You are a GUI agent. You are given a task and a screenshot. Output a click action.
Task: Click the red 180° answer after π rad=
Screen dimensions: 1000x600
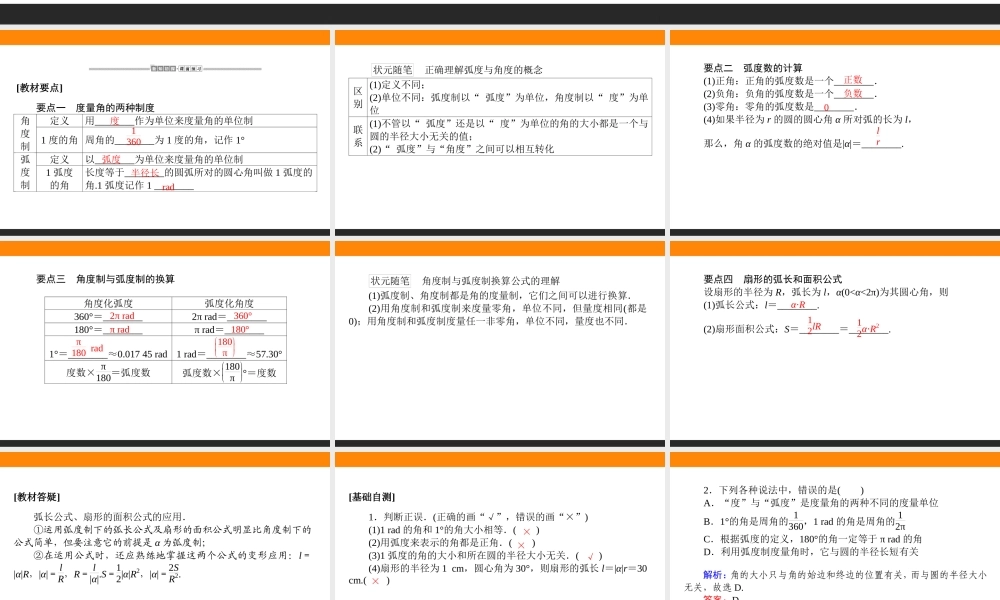coord(240,330)
